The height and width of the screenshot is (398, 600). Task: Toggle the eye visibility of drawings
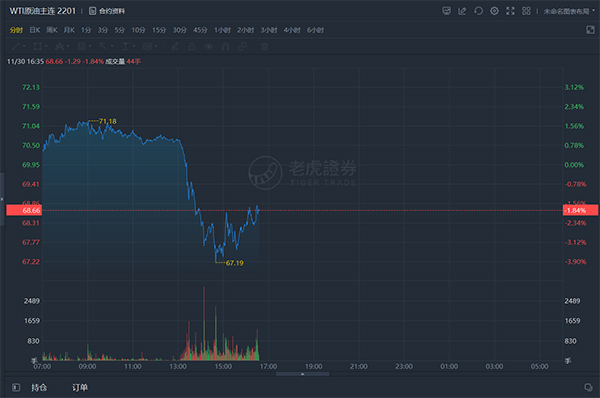[209, 47]
